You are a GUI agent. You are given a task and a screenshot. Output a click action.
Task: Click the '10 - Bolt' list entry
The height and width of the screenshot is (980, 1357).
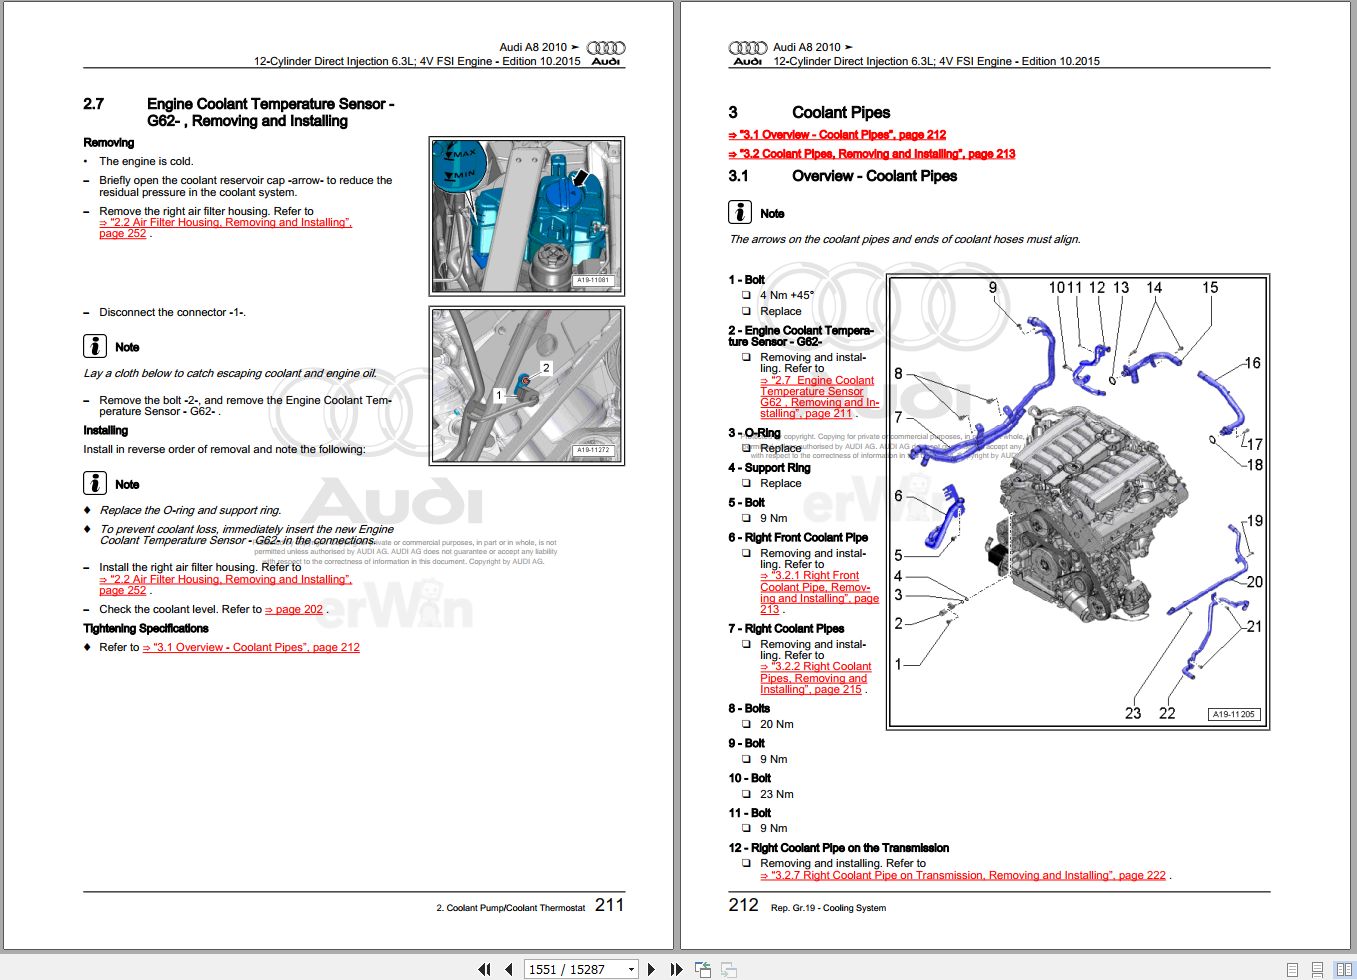pos(749,778)
